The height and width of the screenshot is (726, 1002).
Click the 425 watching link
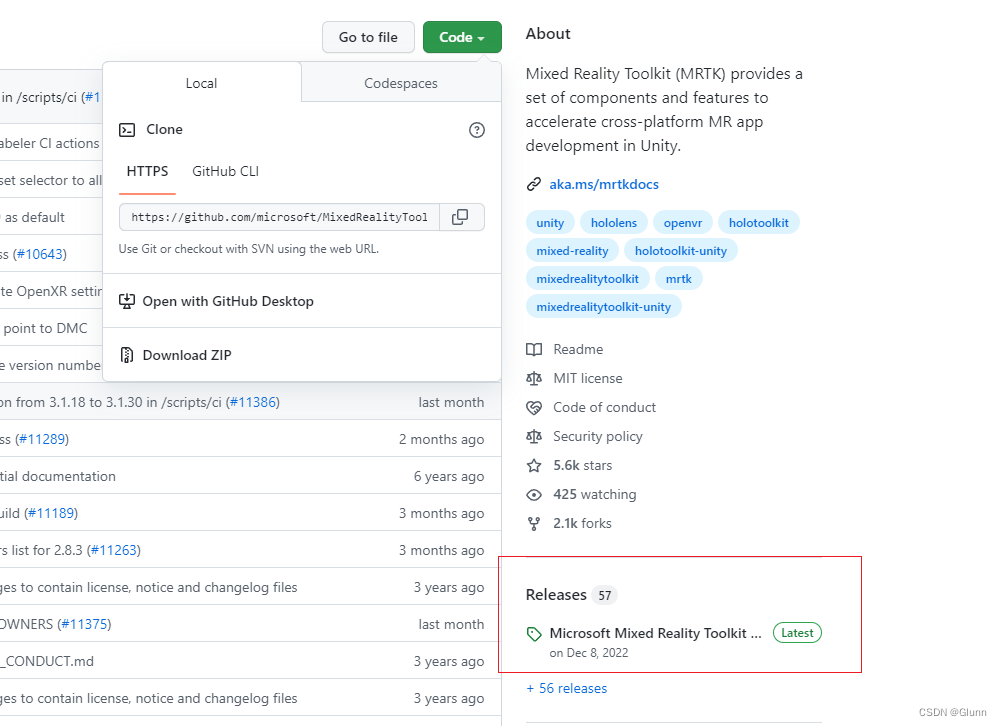click(x=595, y=495)
